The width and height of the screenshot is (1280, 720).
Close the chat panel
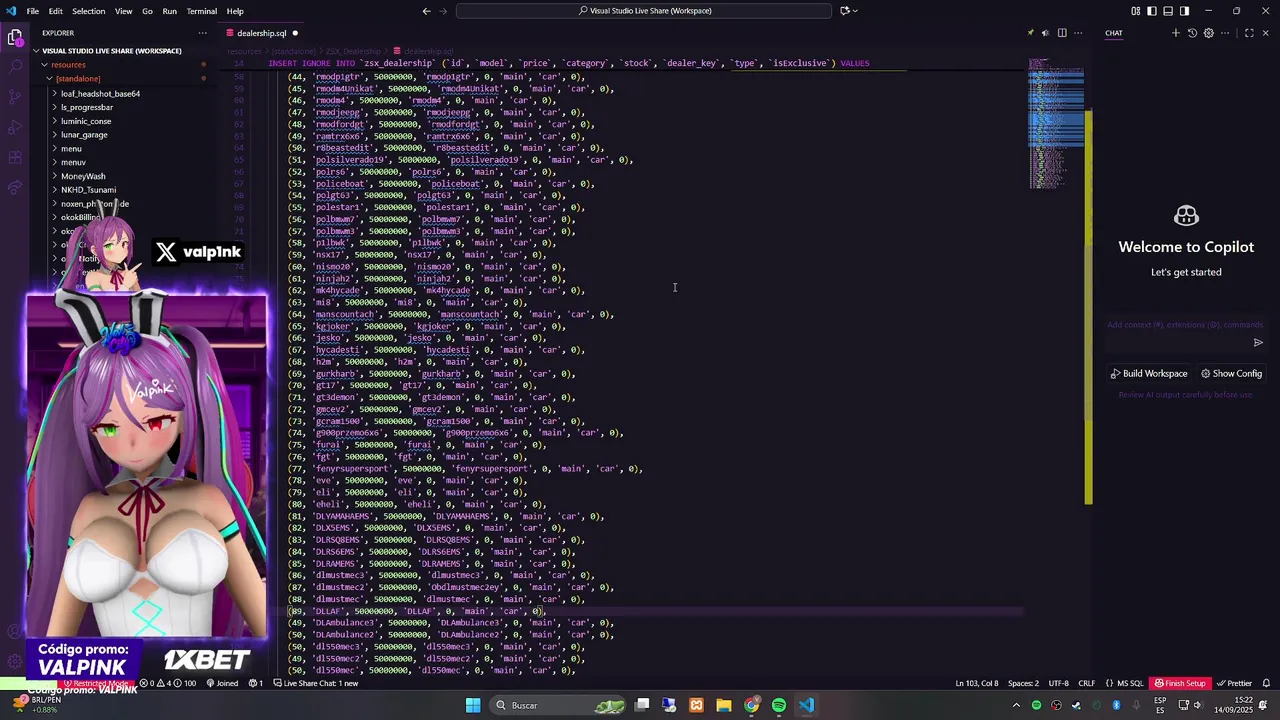[x=1266, y=33]
